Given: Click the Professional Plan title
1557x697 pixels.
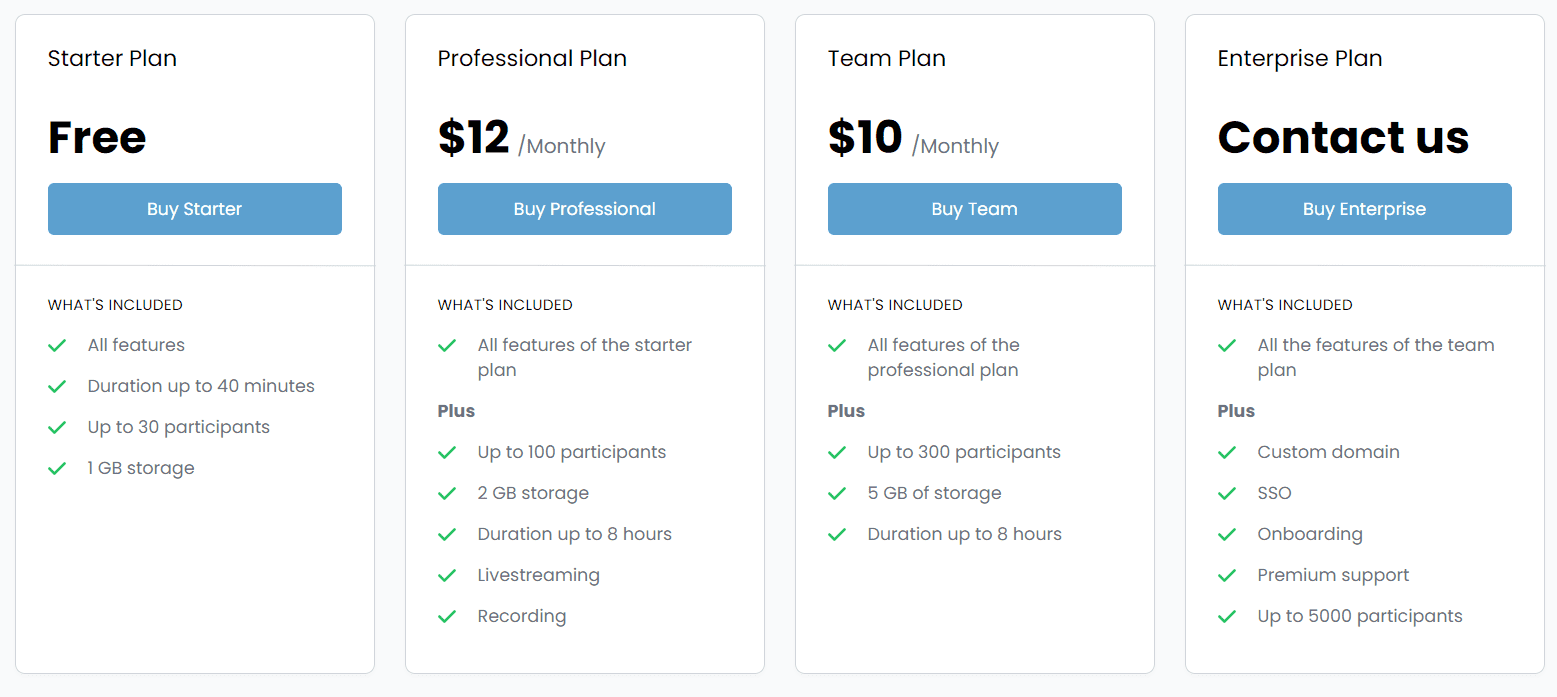Looking at the screenshot, I should click(532, 58).
